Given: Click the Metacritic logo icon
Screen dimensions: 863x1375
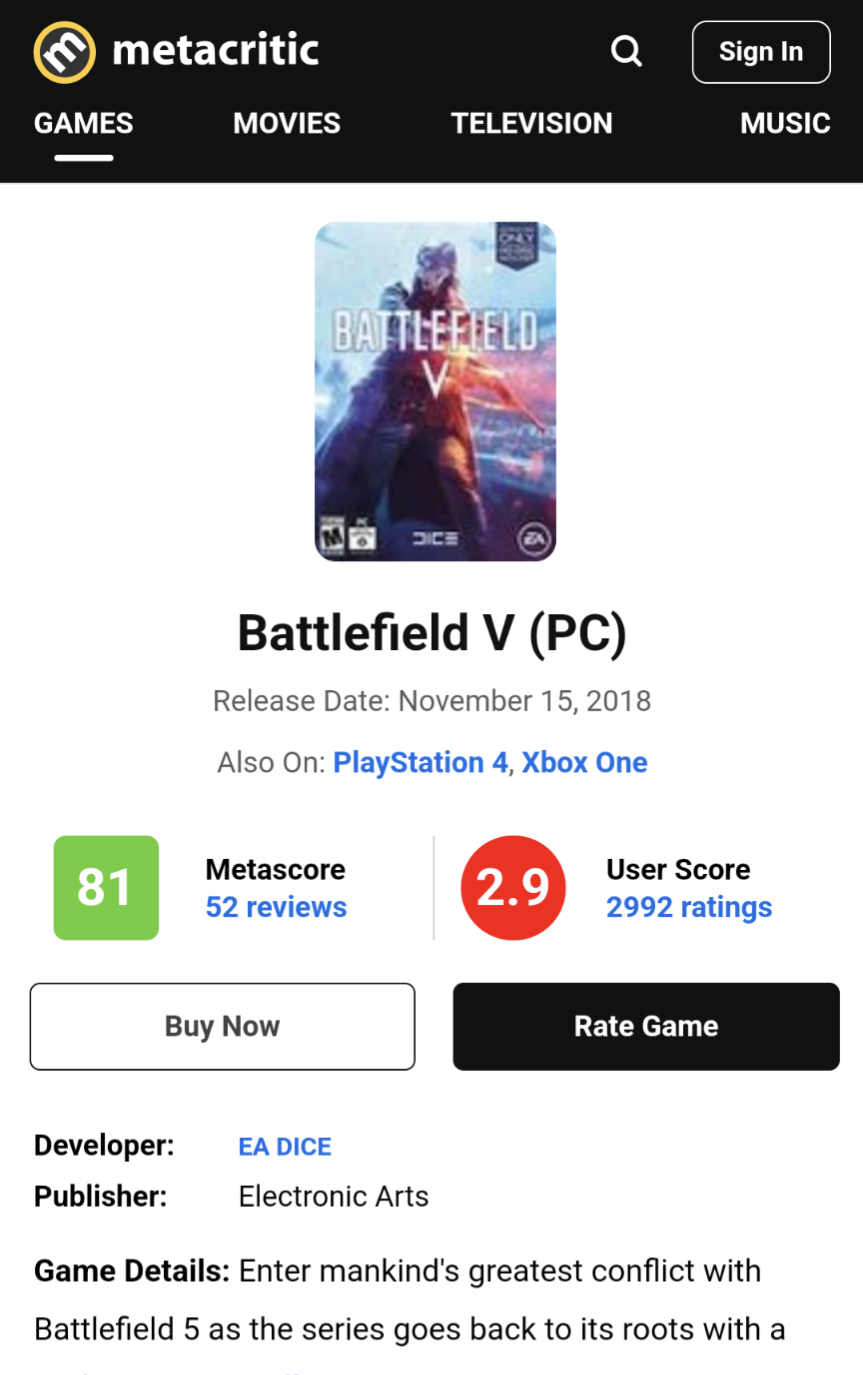Looking at the screenshot, I should pos(65,52).
